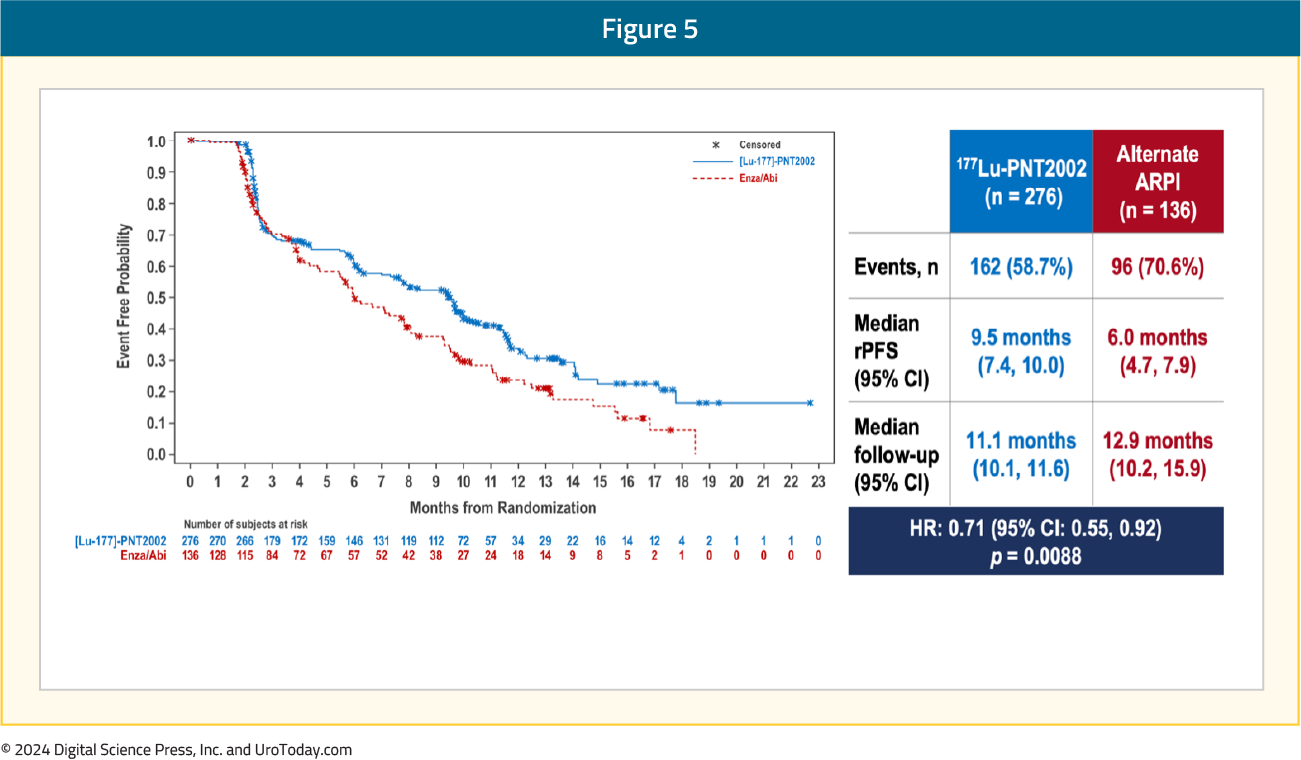Click the HR: 0.71 hazard ratio banner
1301x760 pixels.
(1036, 541)
